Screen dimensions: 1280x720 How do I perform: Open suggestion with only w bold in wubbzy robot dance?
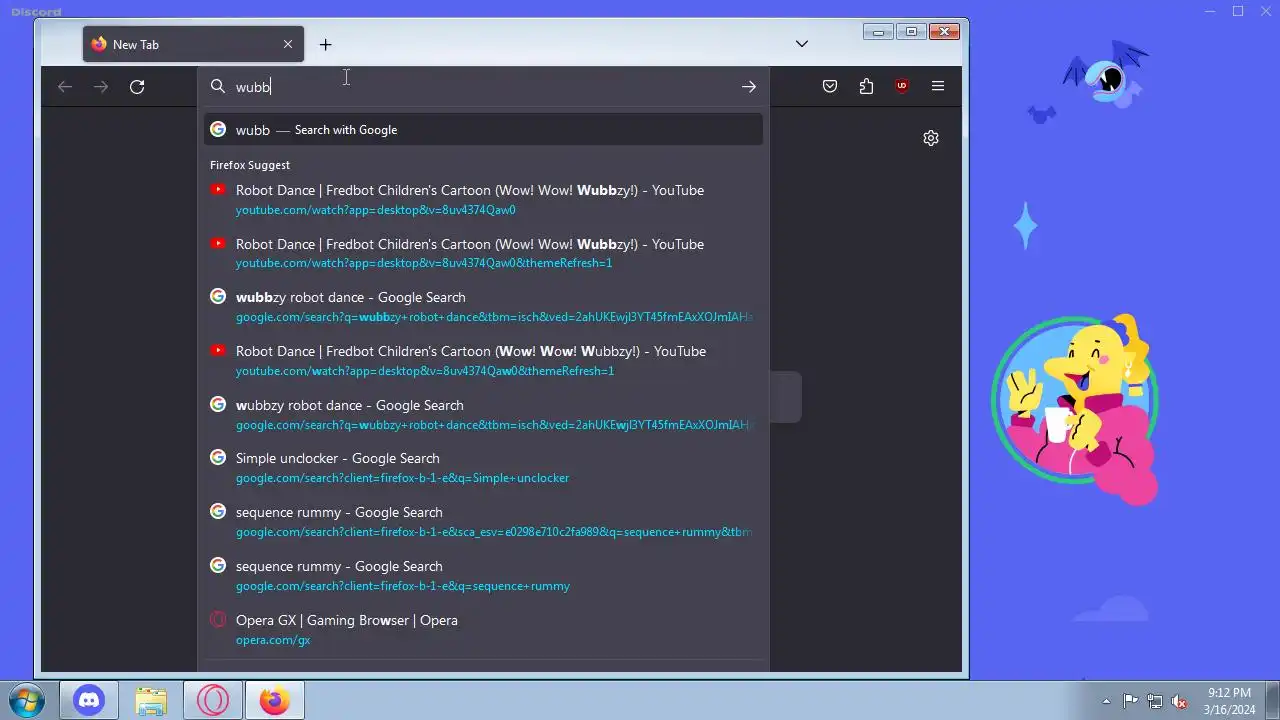coord(484,415)
